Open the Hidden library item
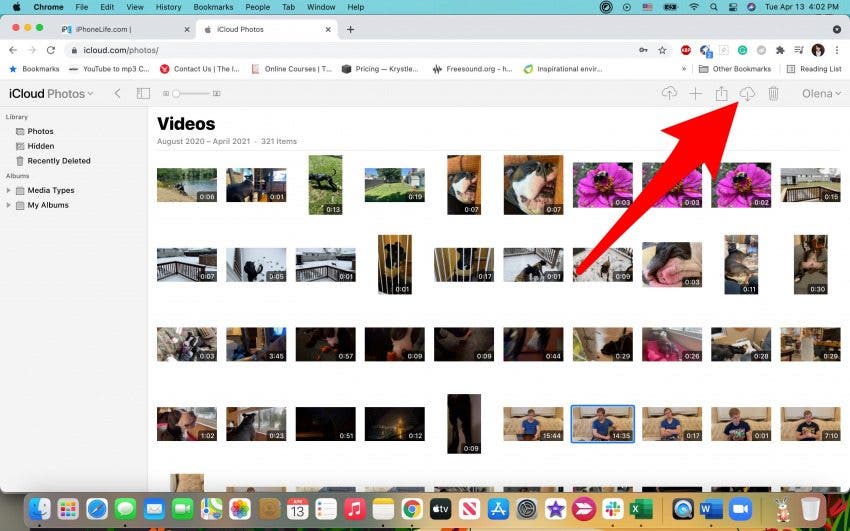Viewport: 850px width, 531px height. (41, 146)
